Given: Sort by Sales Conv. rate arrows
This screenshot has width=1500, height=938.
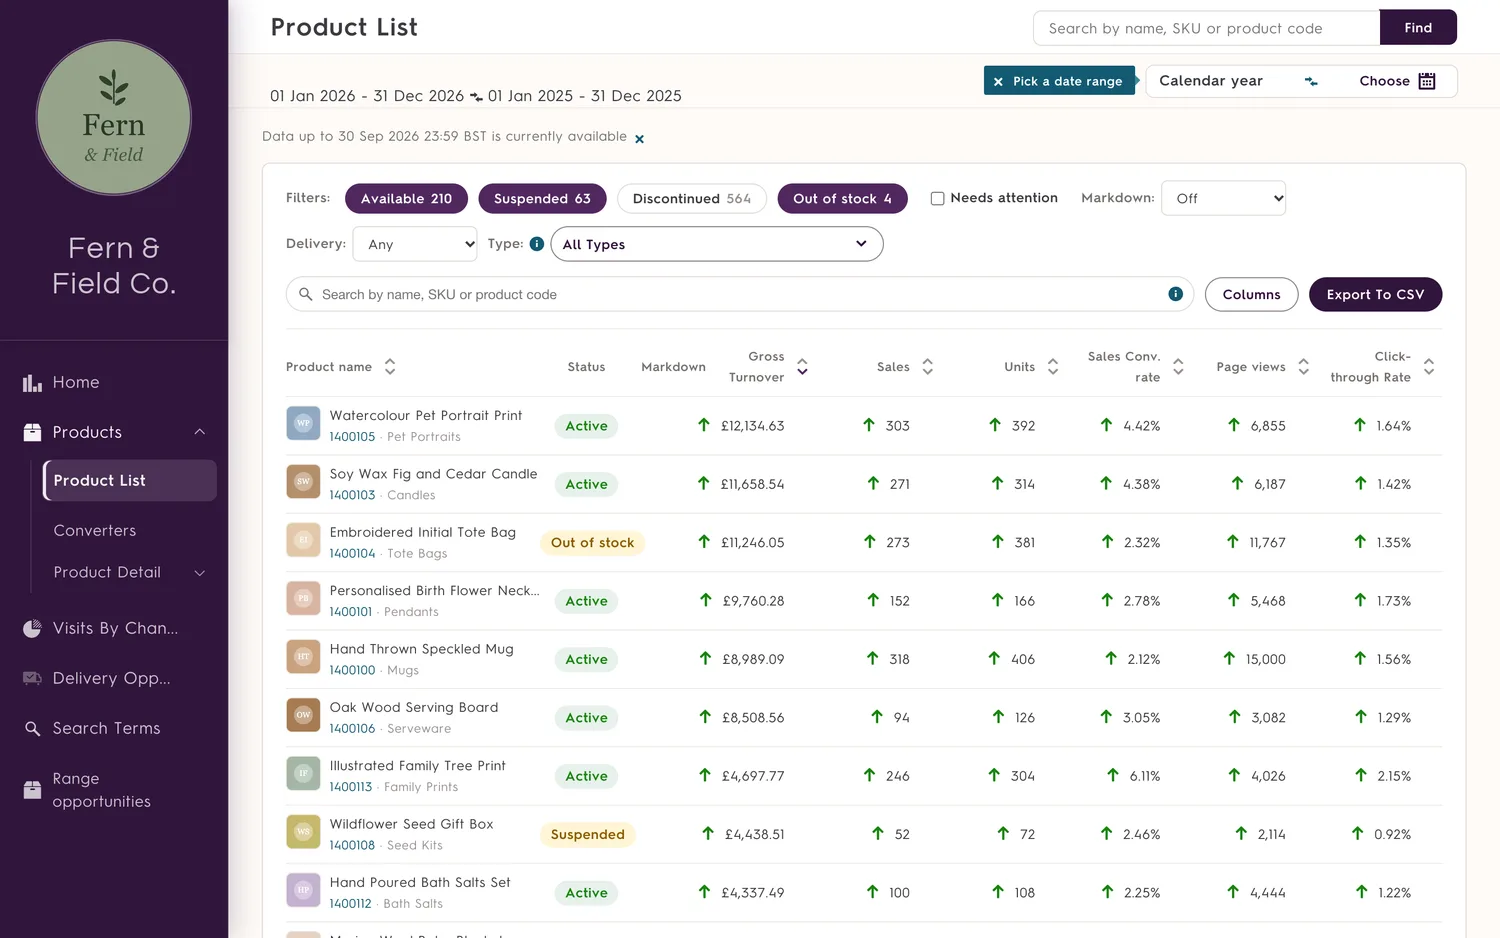Looking at the screenshot, I should pyautogui.click(x=1178, y=367).
